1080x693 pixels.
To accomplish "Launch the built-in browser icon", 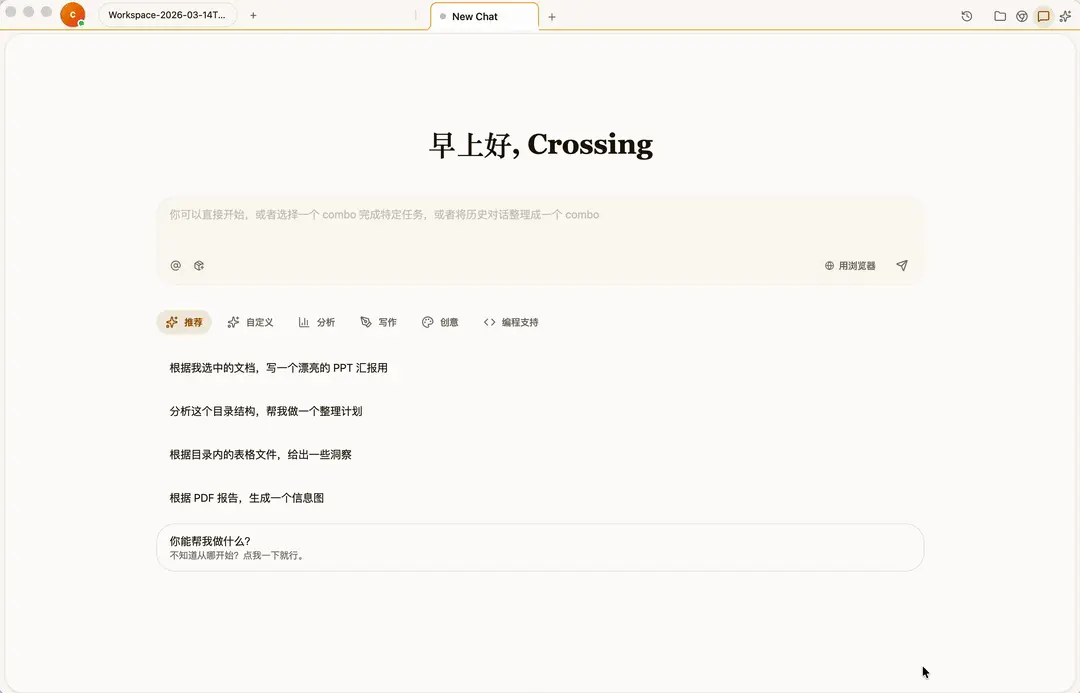I will (1022, 16).
